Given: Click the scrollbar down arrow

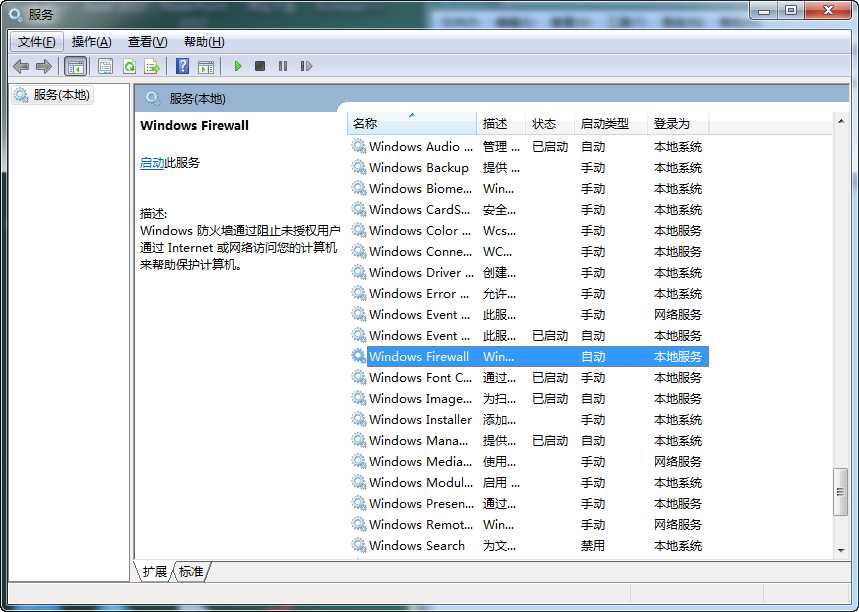Looking at the screenshot, I should (x=840, y=550).
